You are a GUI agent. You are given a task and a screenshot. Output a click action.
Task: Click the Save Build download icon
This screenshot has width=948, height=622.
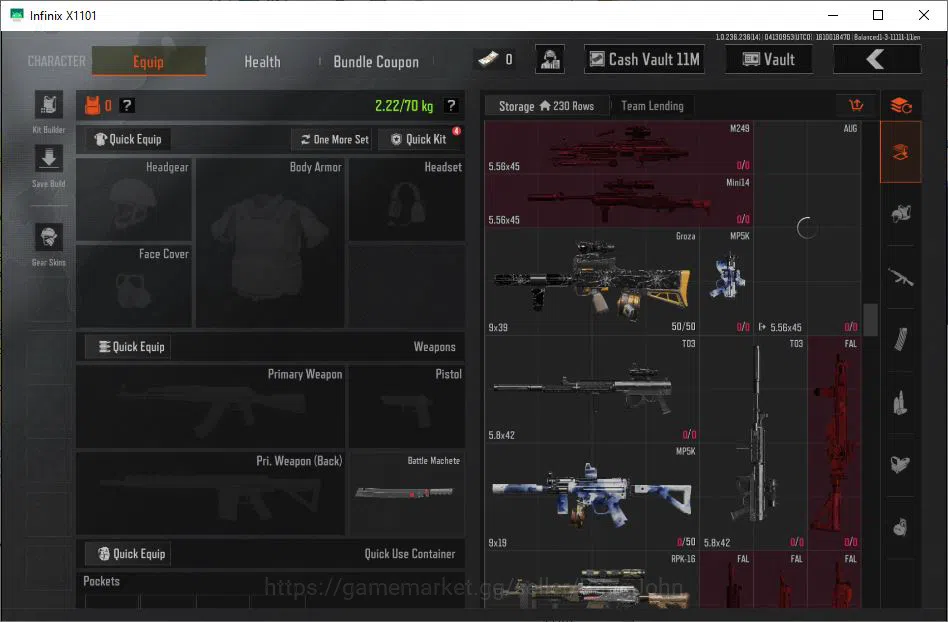(48, 160)
